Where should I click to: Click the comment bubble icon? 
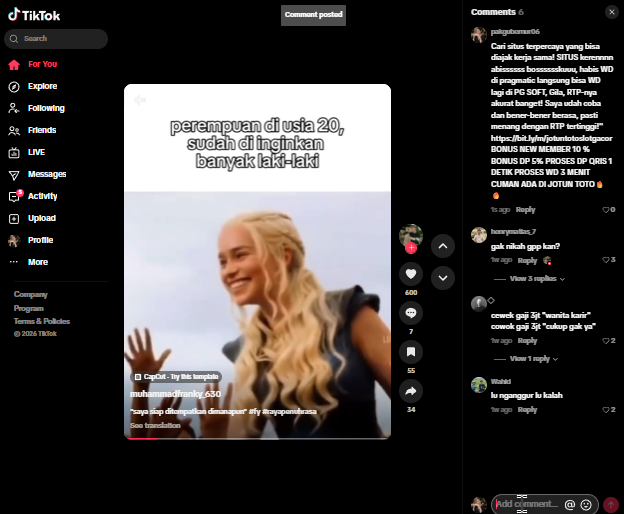pos(411,313)
